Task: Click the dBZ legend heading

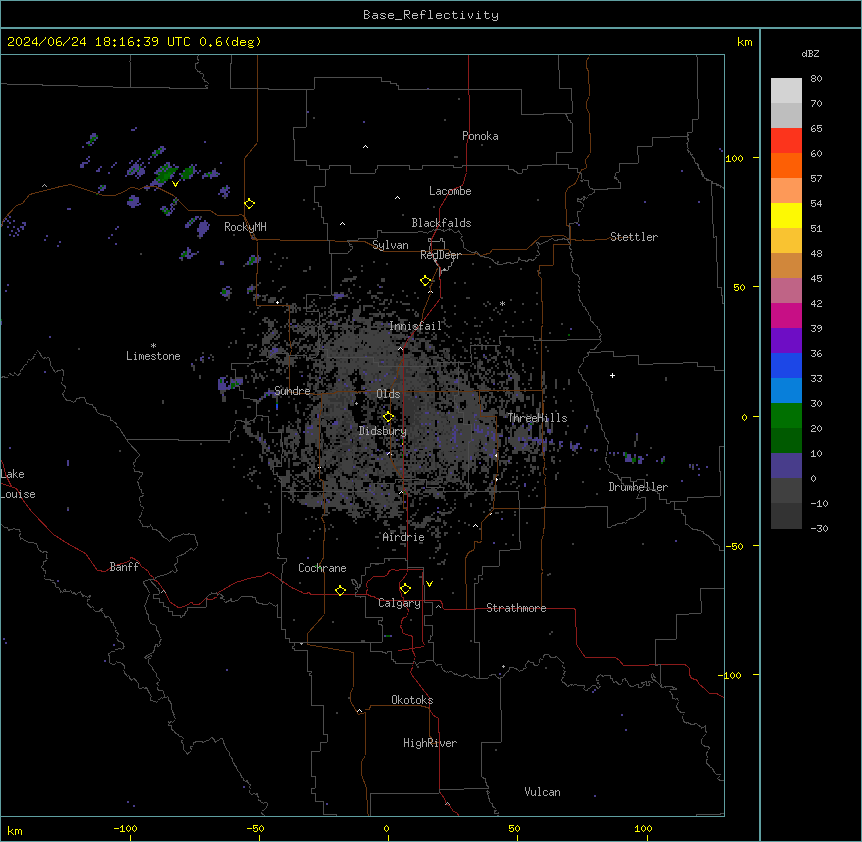Action: tap(810, 53)
